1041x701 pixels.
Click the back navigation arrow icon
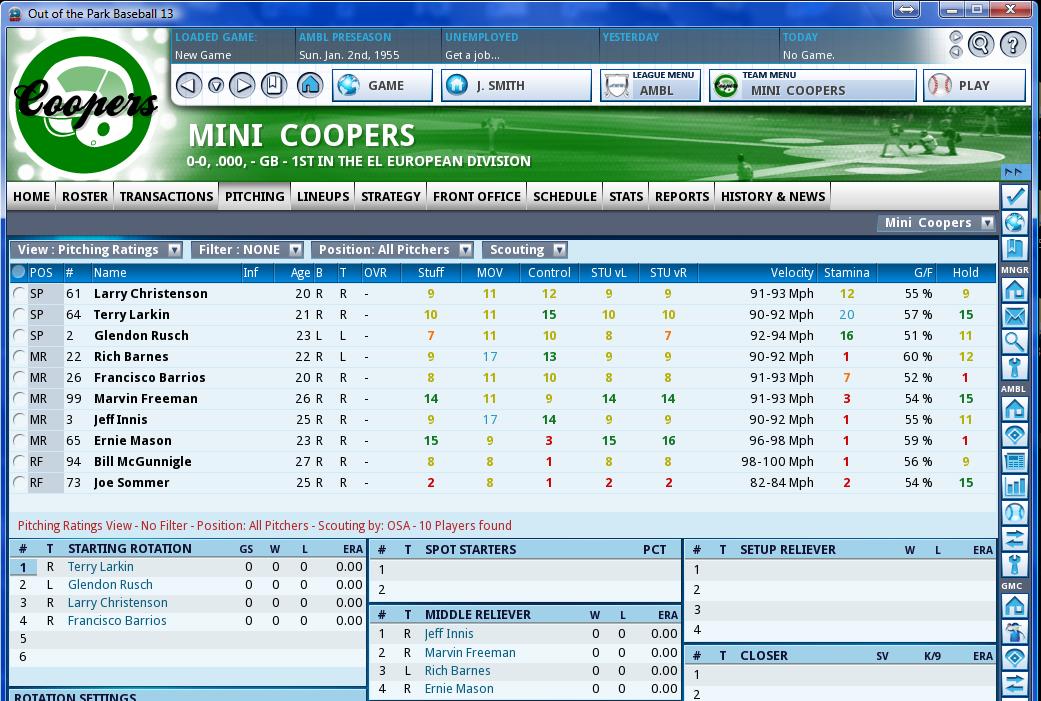point(189,86)
